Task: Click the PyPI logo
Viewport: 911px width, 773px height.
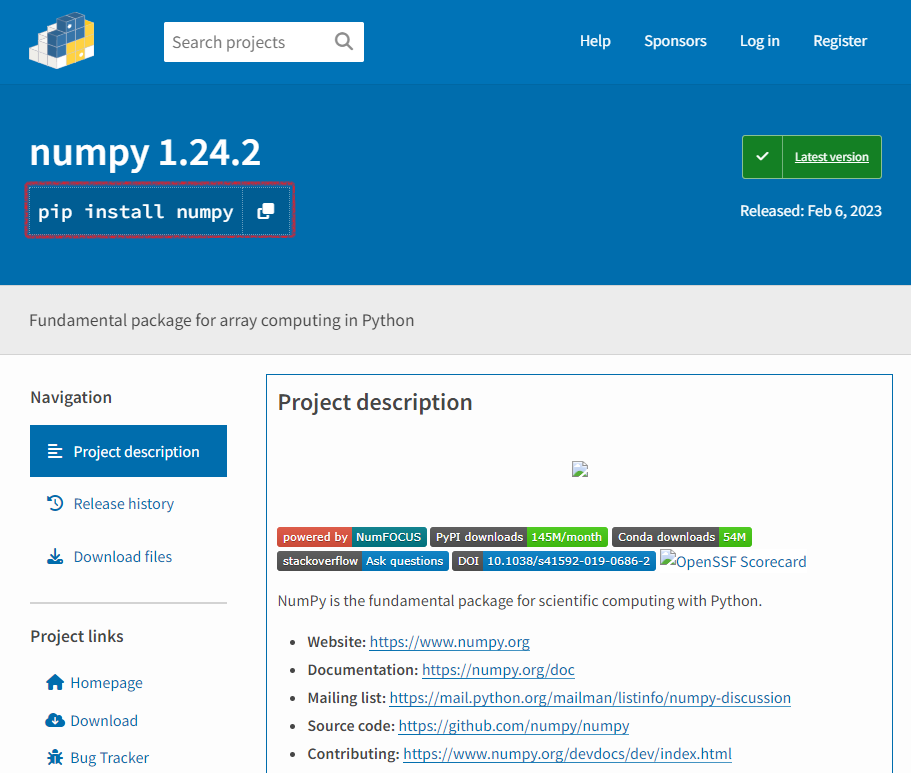Action: [62, 41]
